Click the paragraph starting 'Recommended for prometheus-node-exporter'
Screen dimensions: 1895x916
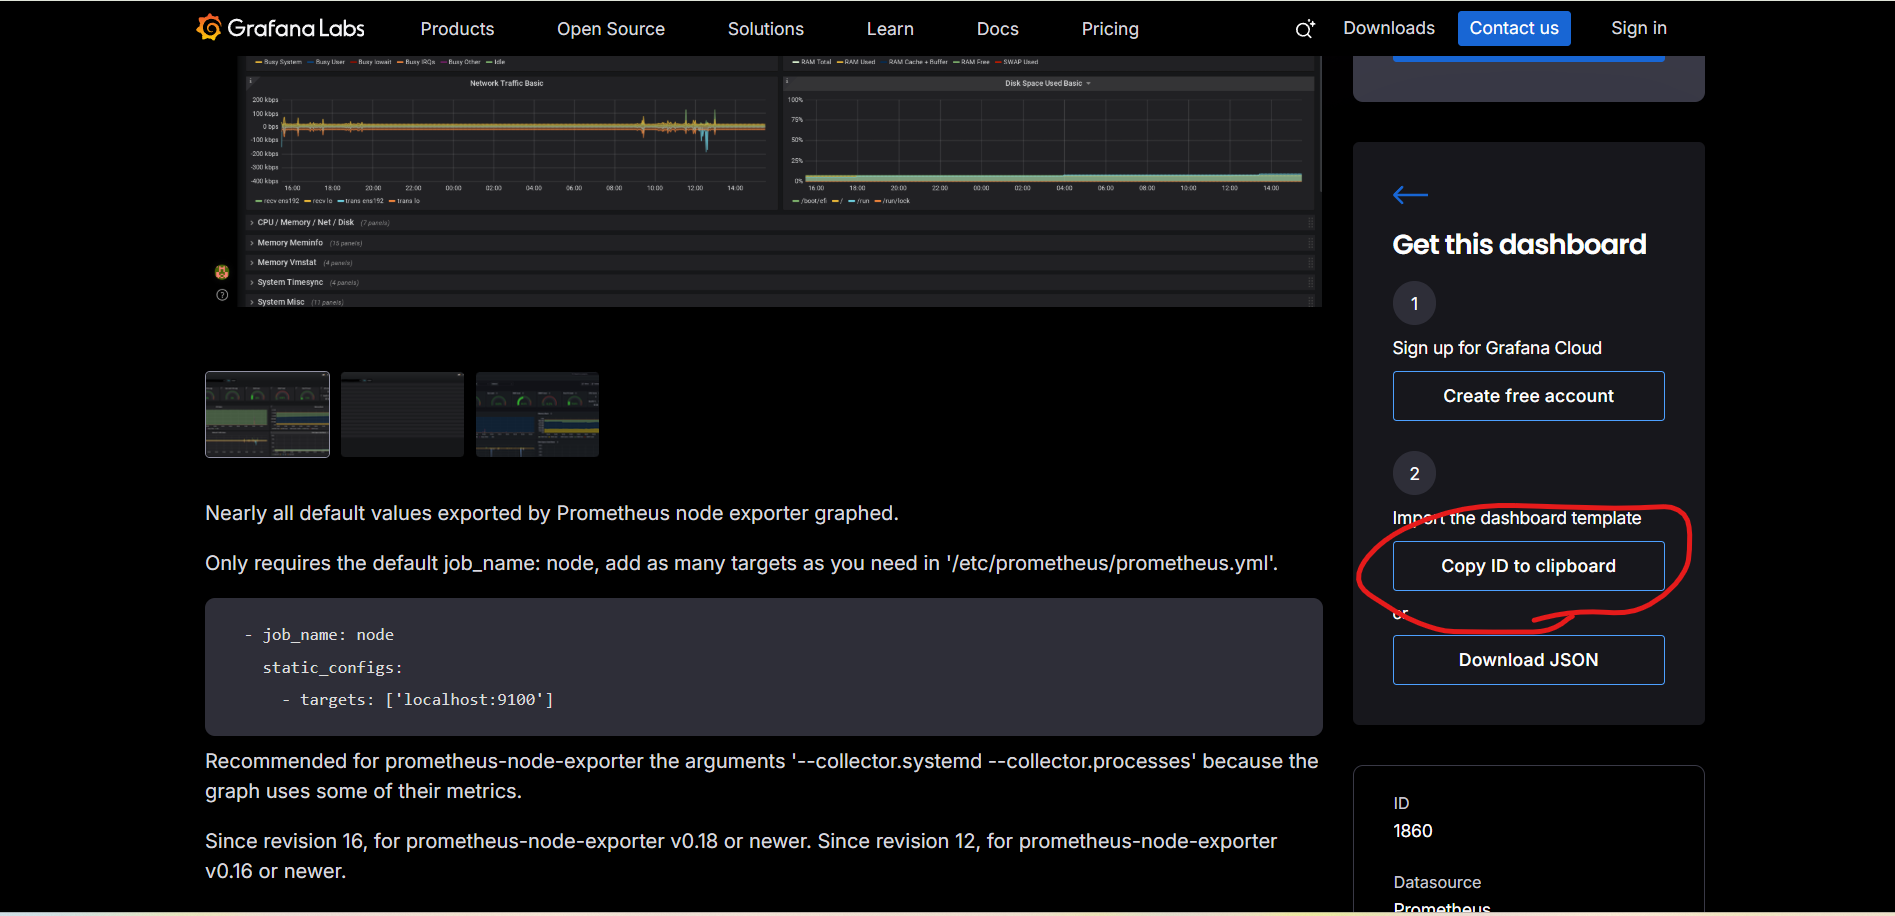pyautogui.click(x=762, y=776)
